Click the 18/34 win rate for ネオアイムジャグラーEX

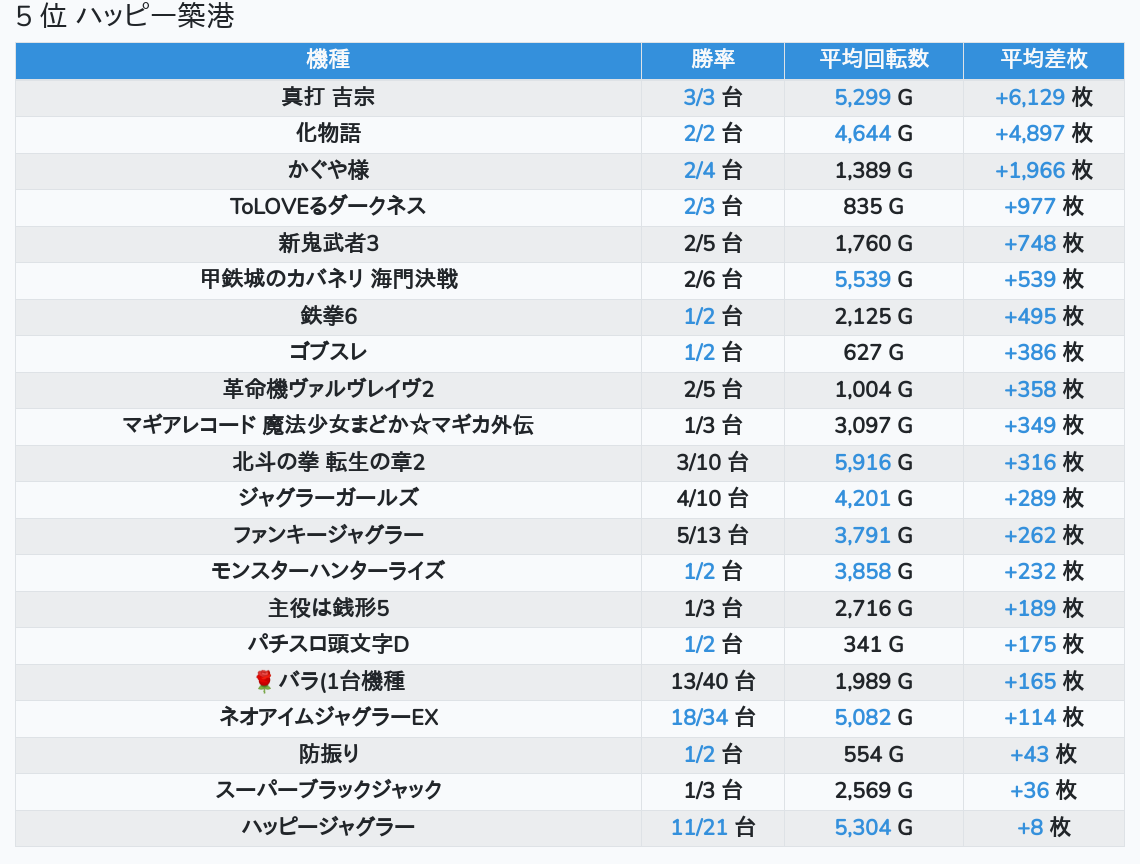[700, 717]
